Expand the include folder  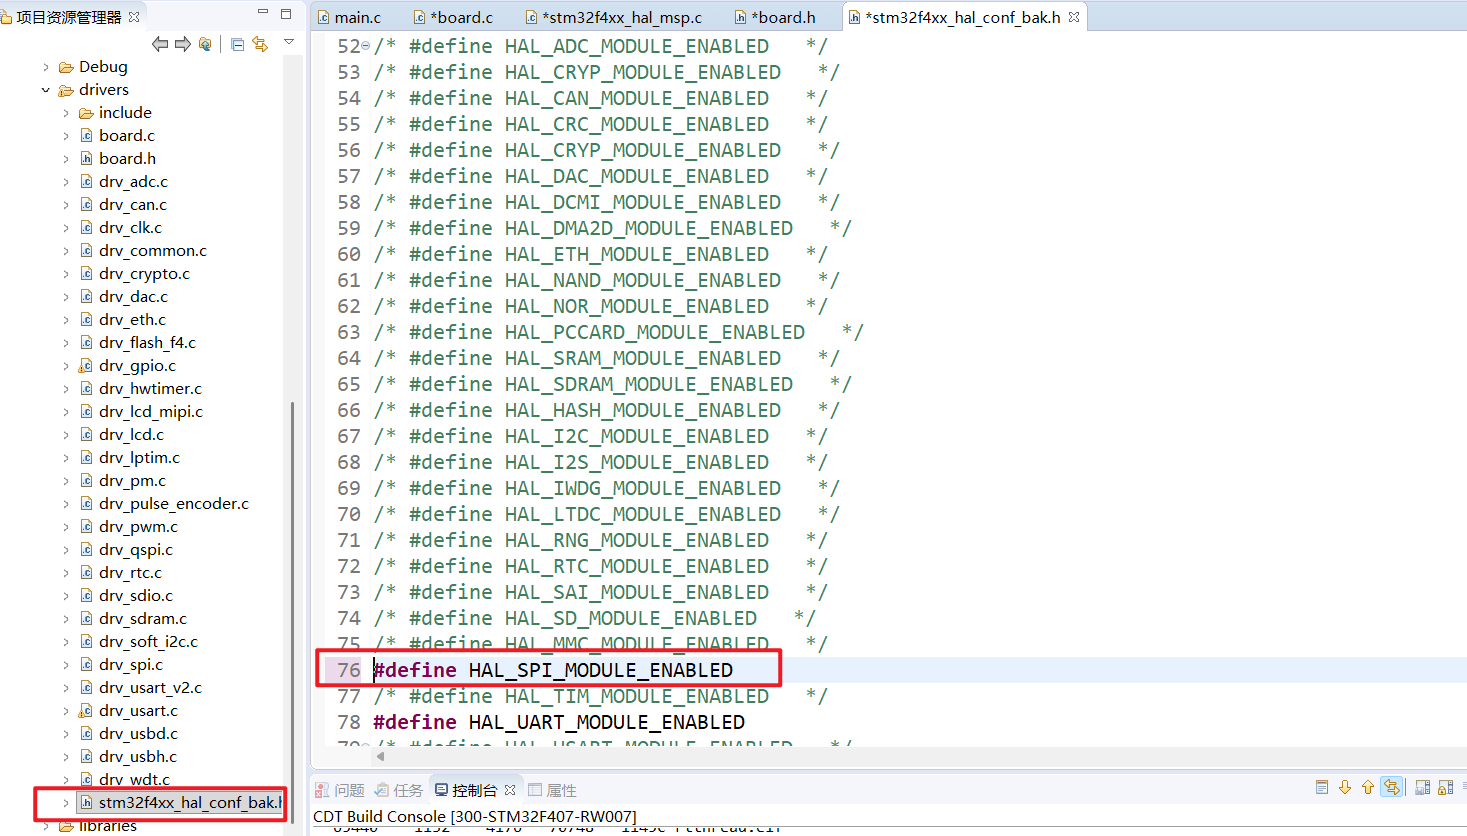click(66, 113)
